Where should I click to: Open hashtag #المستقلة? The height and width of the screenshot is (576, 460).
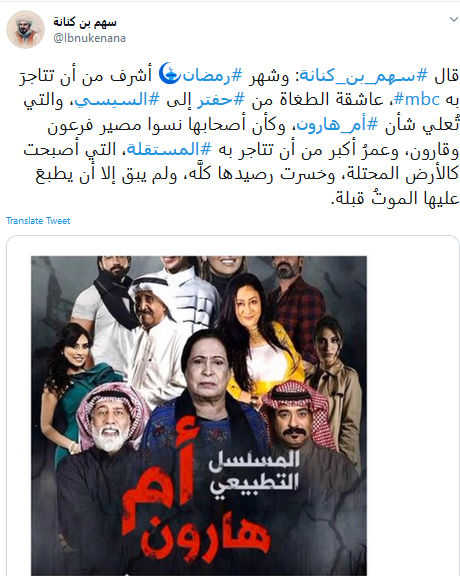point(169,149)
